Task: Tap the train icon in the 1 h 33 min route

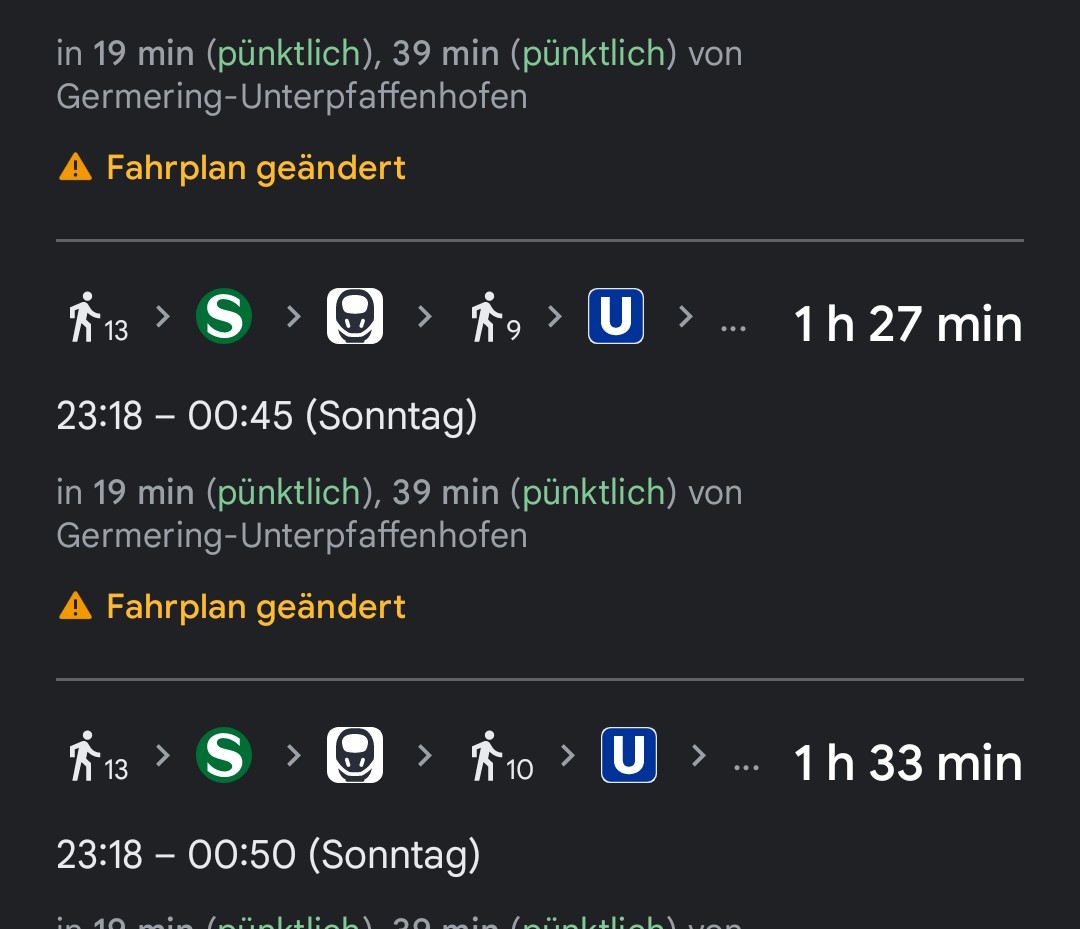Action: click(x=355, y=755)
